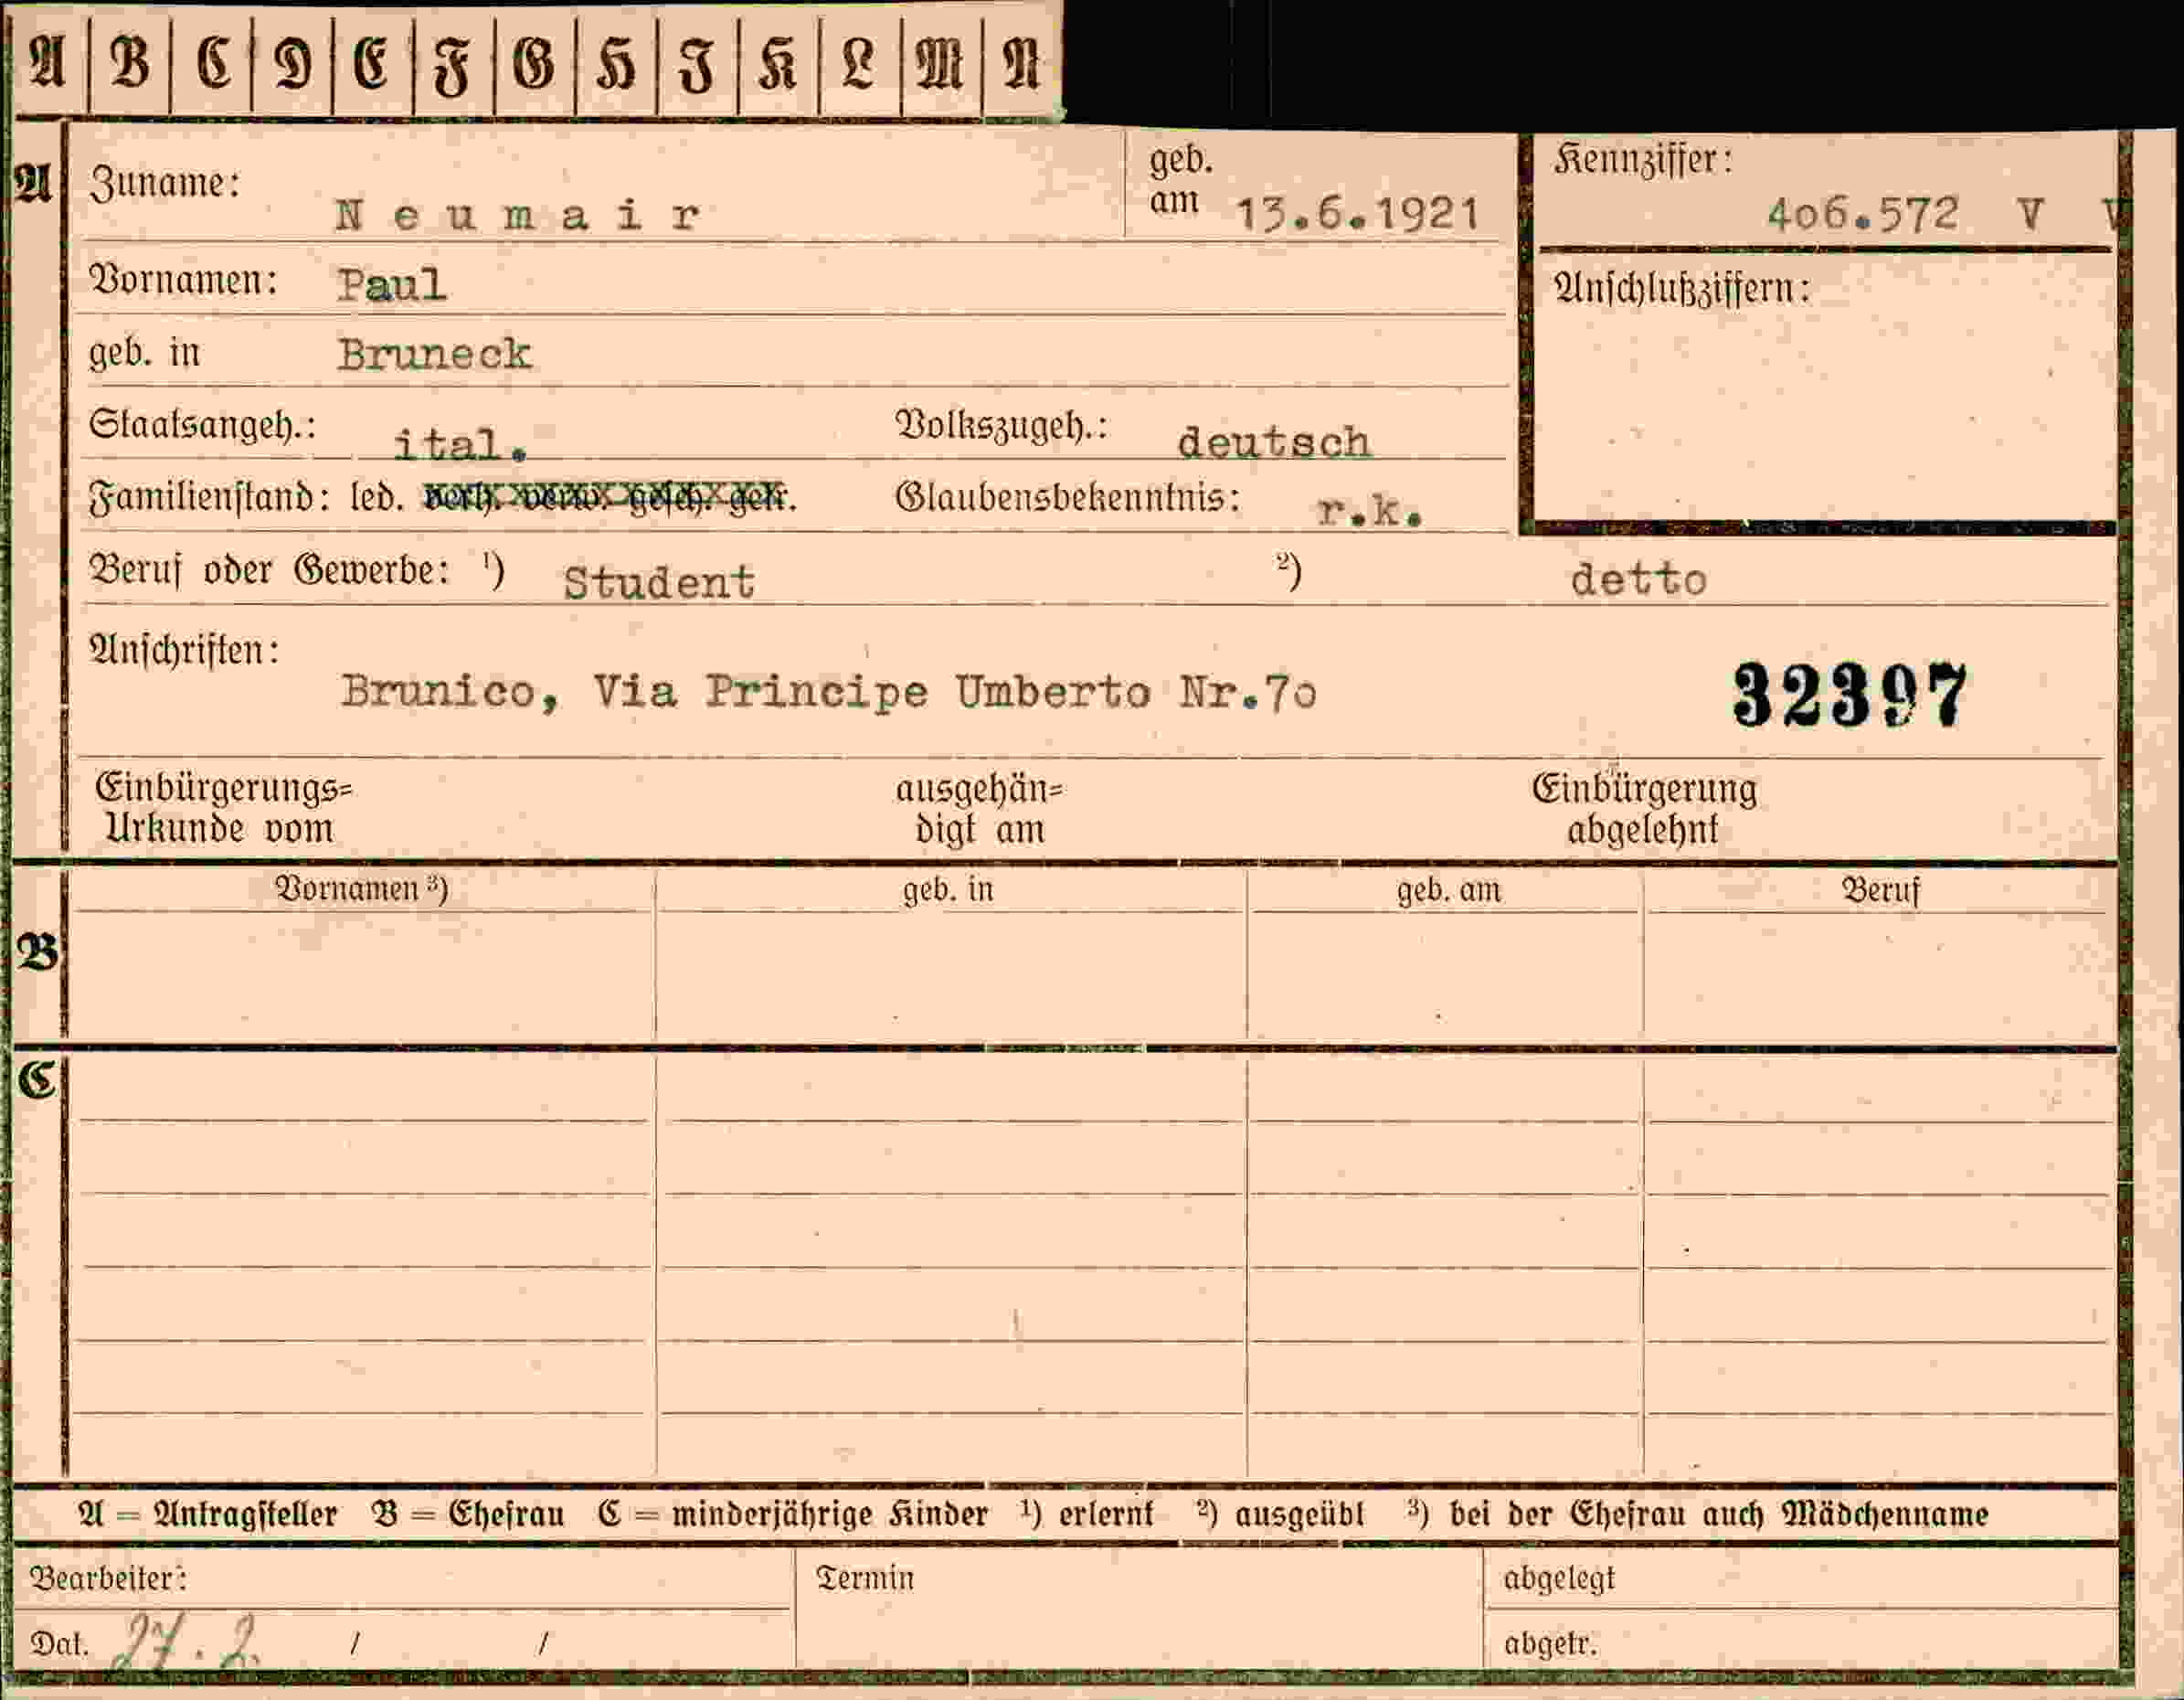
Task: Click the legend text 'C = minderjährige Kinder'
Action: (793, 1514)
